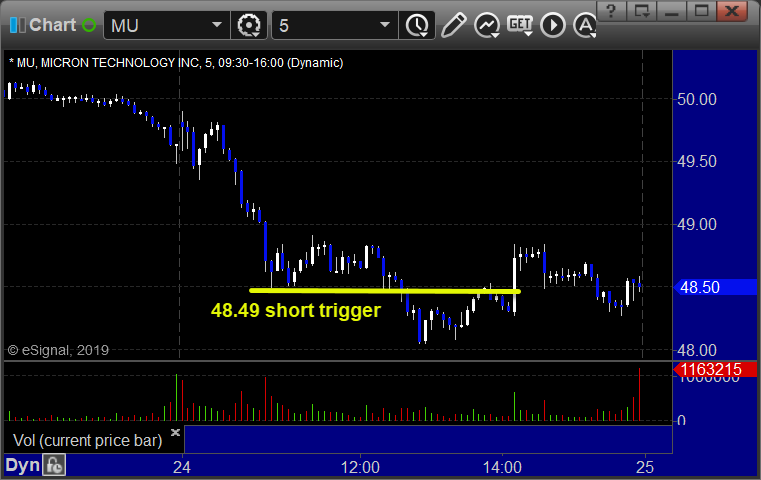The image size is (761, 480).
Task: Click the lock scaling icon
Action: 54,465
